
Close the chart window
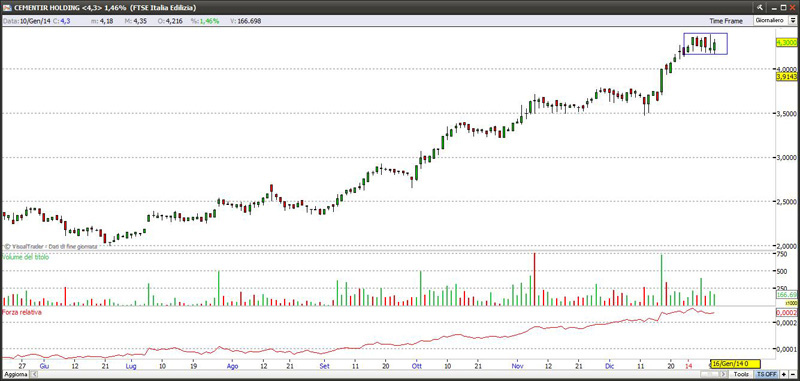[x=793, y=7]
